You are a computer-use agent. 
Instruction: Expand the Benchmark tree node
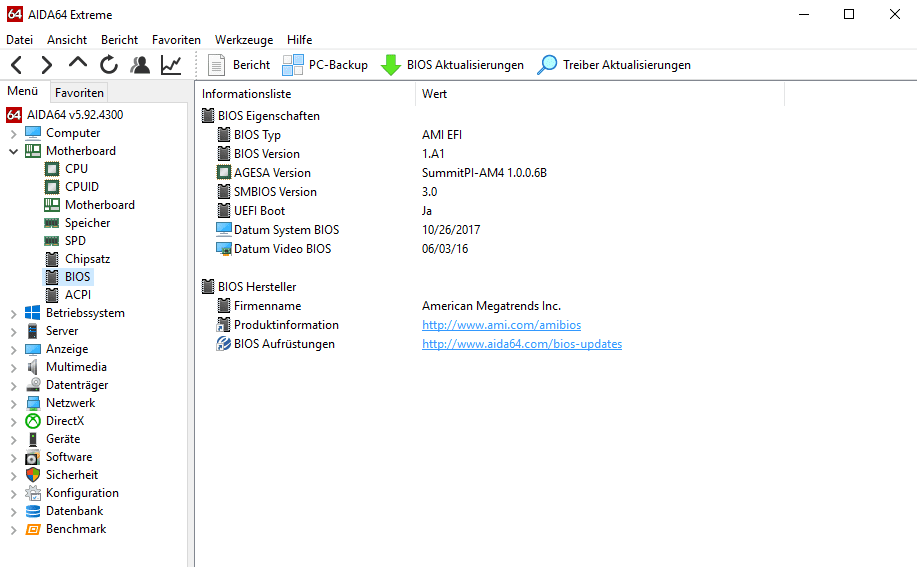(13, 530)
